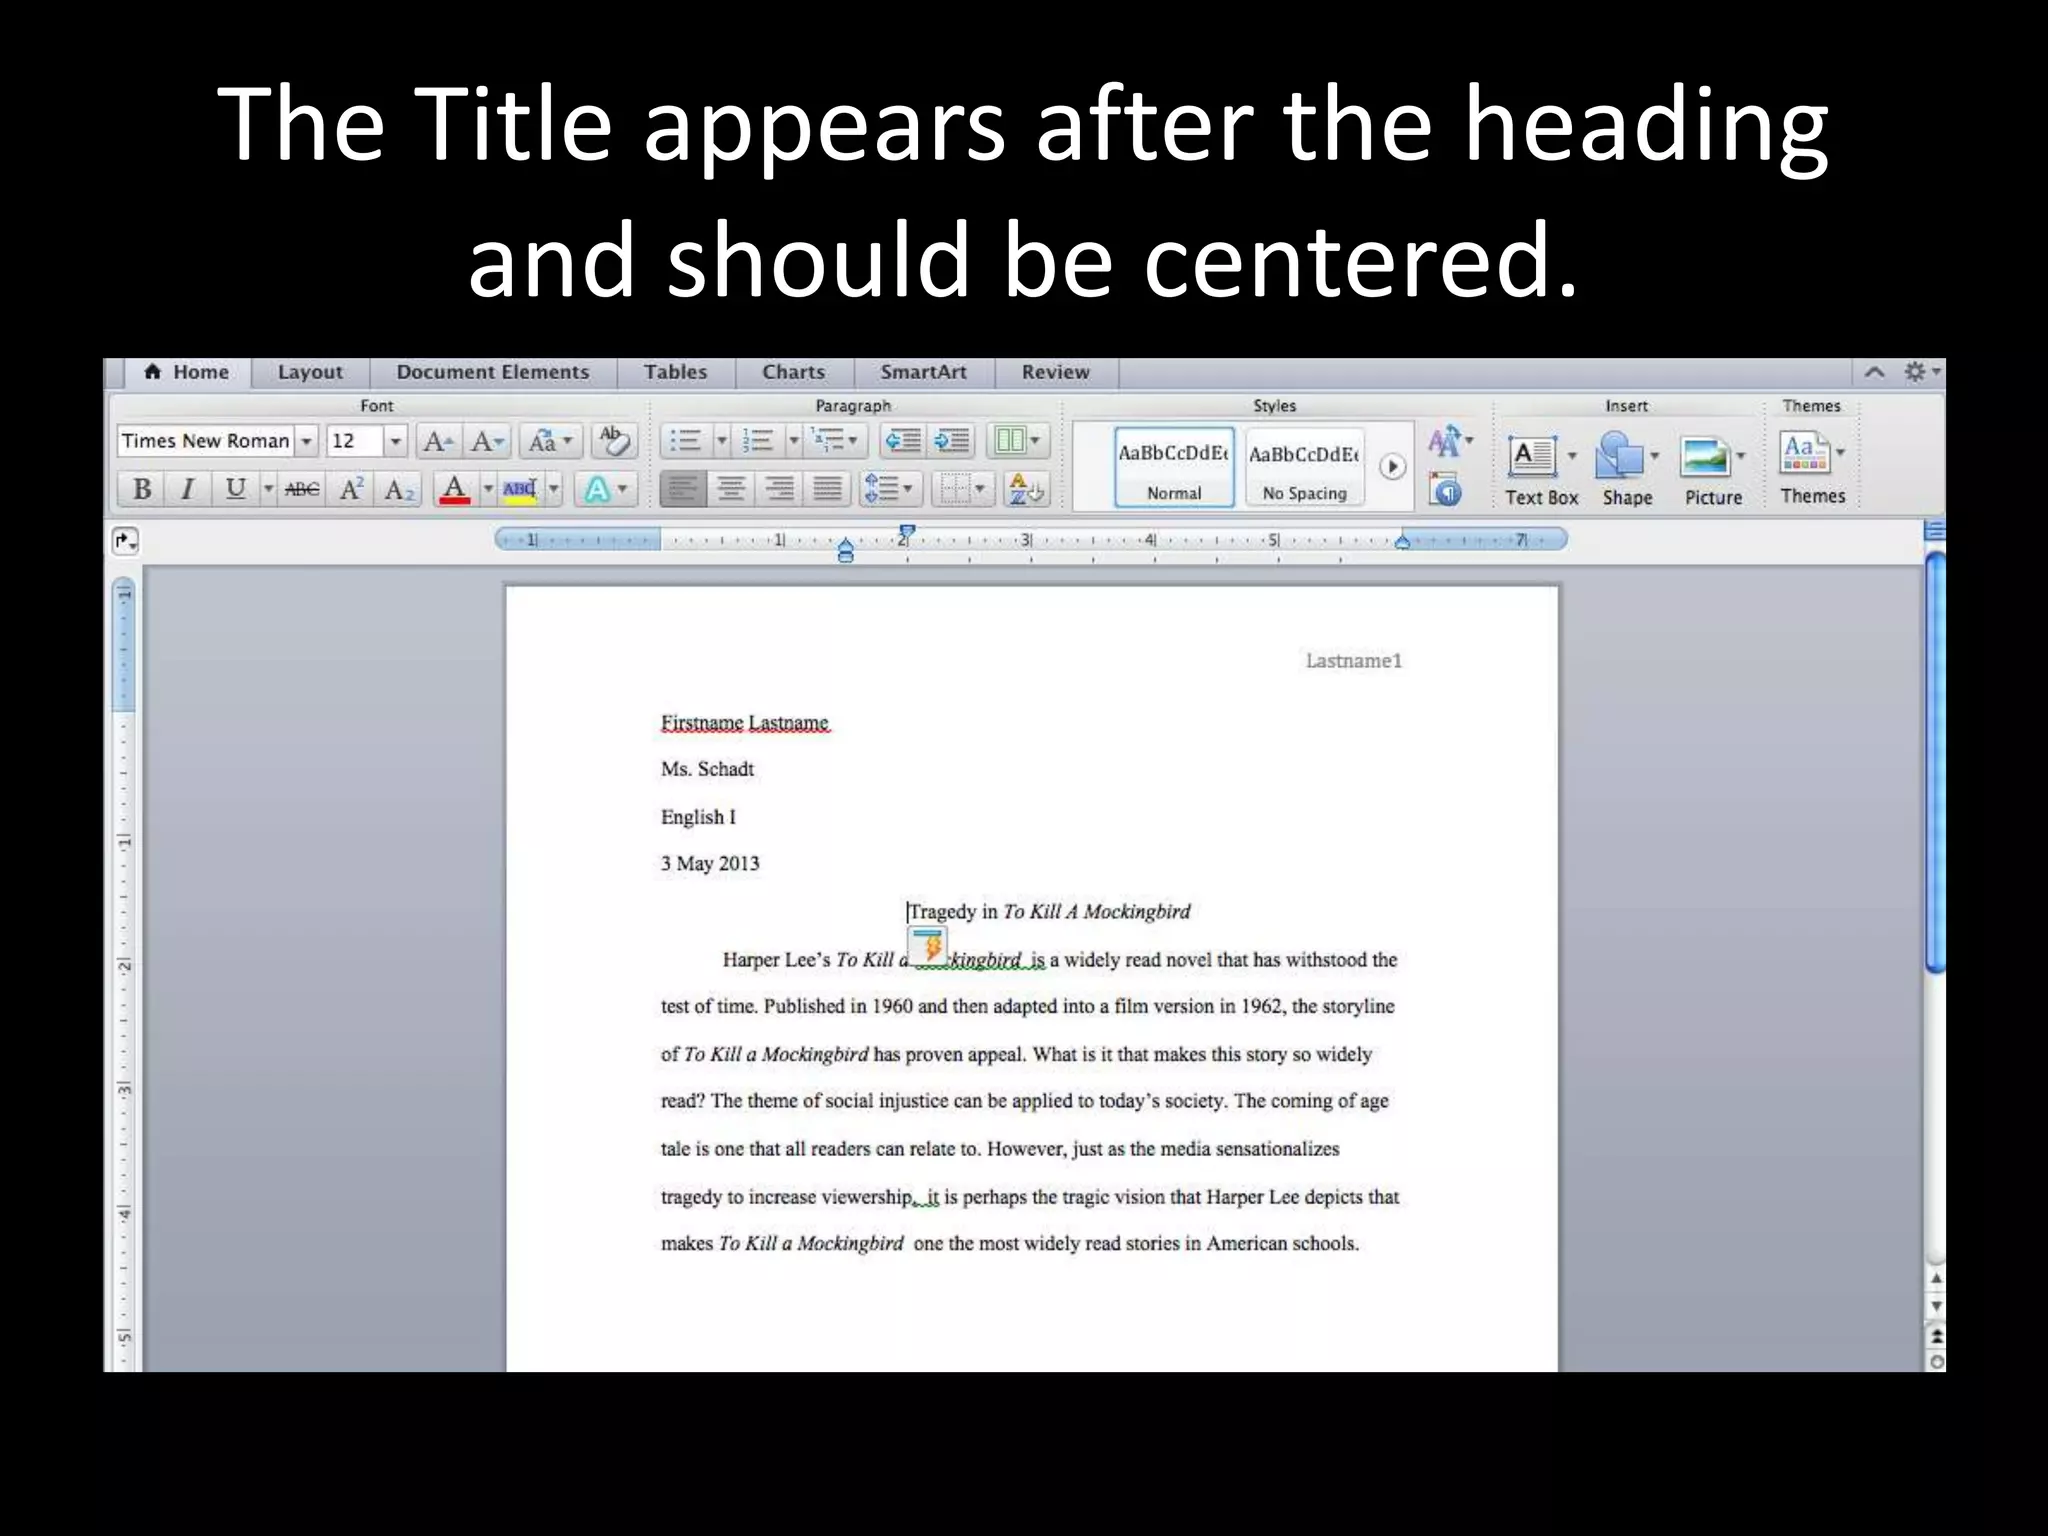2048x1536 pixels.
Task: Show more styles with arrow button
Action: (1392, 467)
